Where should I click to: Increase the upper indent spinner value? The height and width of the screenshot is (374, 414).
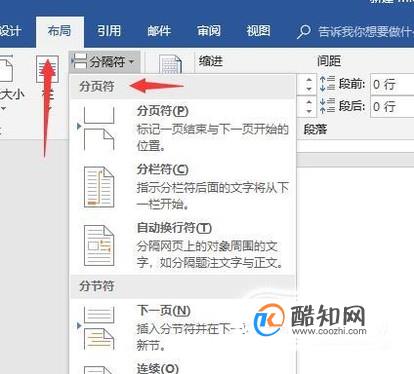point(309,80)
